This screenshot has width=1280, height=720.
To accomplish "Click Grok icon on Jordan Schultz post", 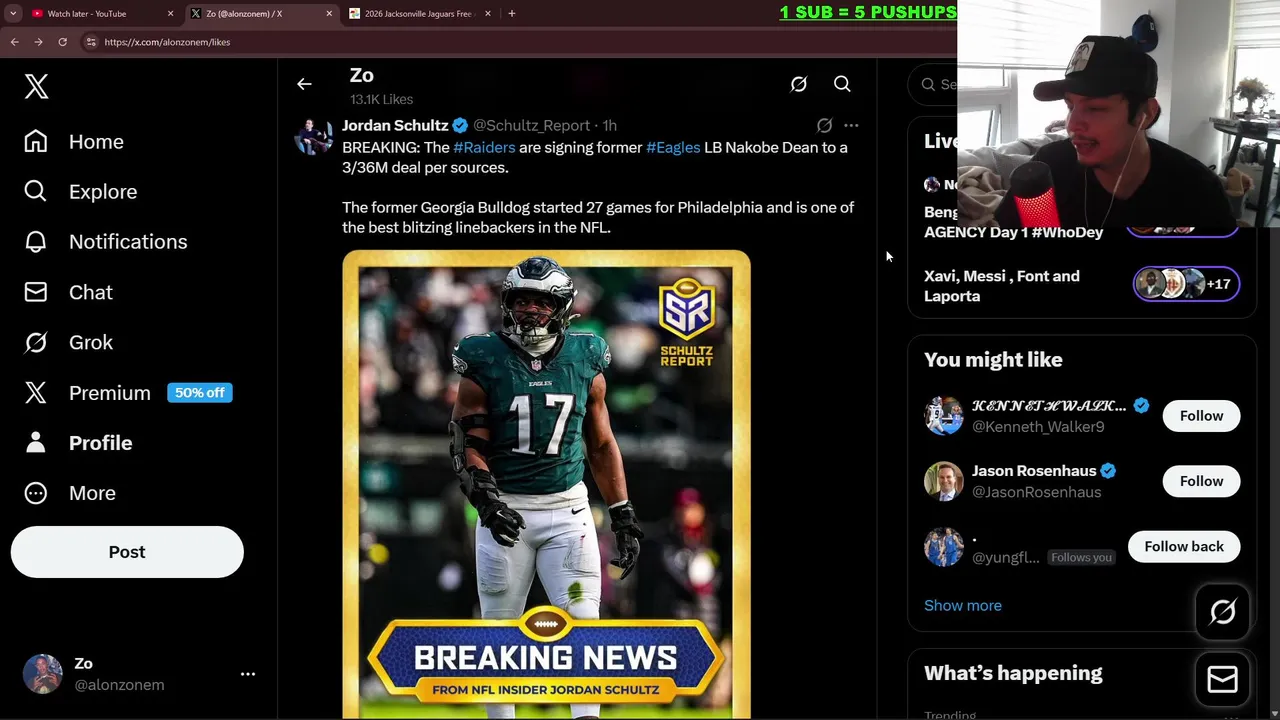I will (x=824, y=126).
